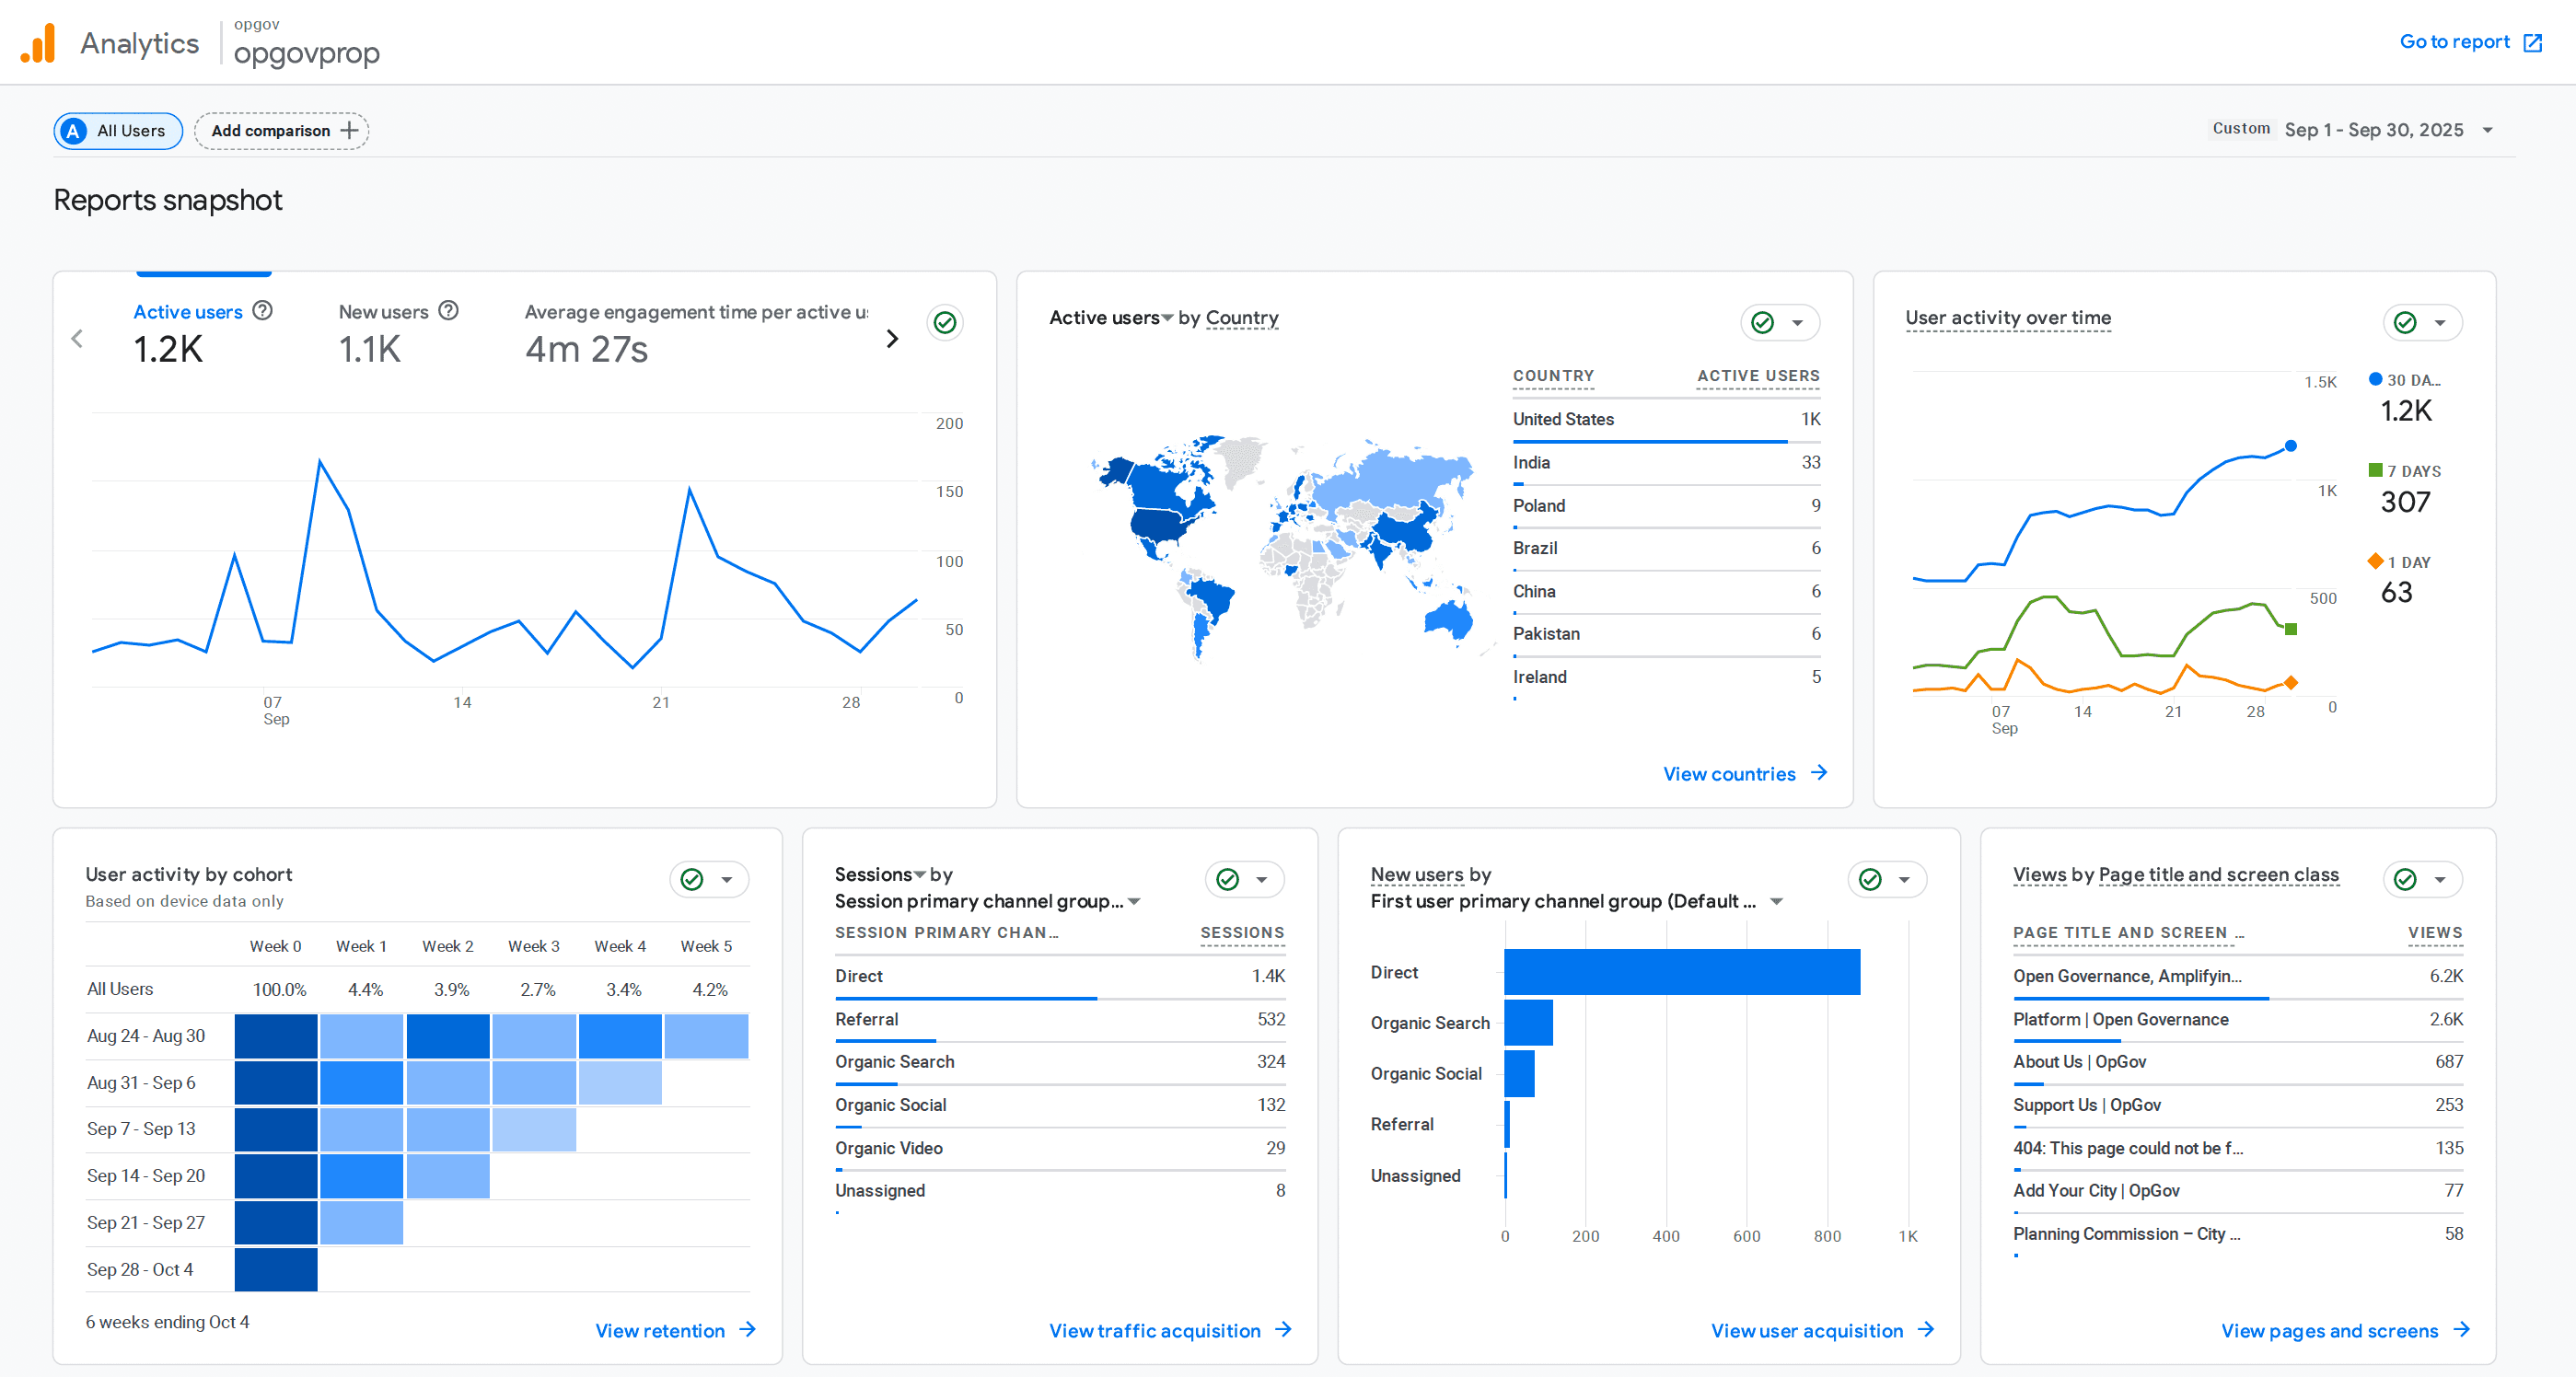Click the plus icon in Add comparison
Viewport: 2576px width, 1377px height.
(x=349, y=131)
